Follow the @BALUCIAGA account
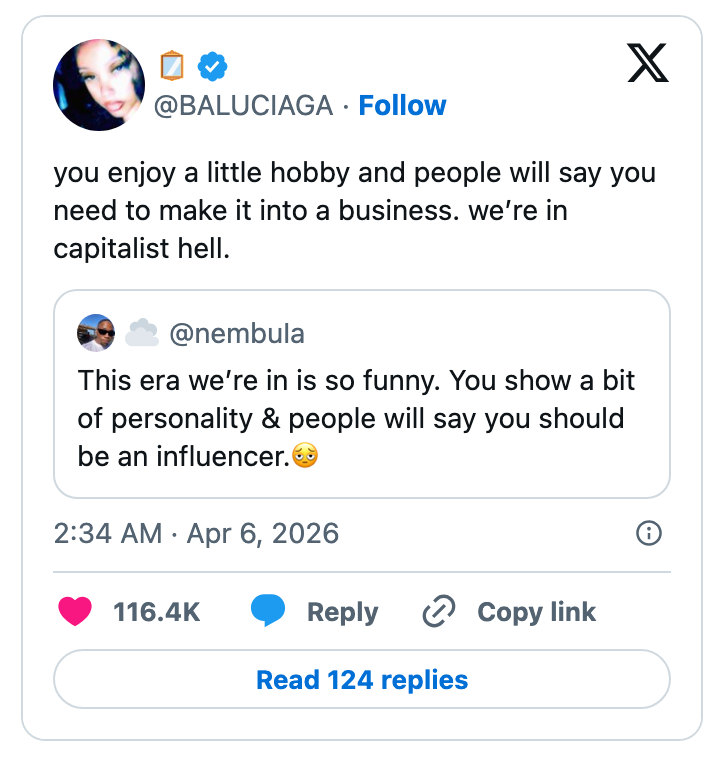 tap(402, 105)
